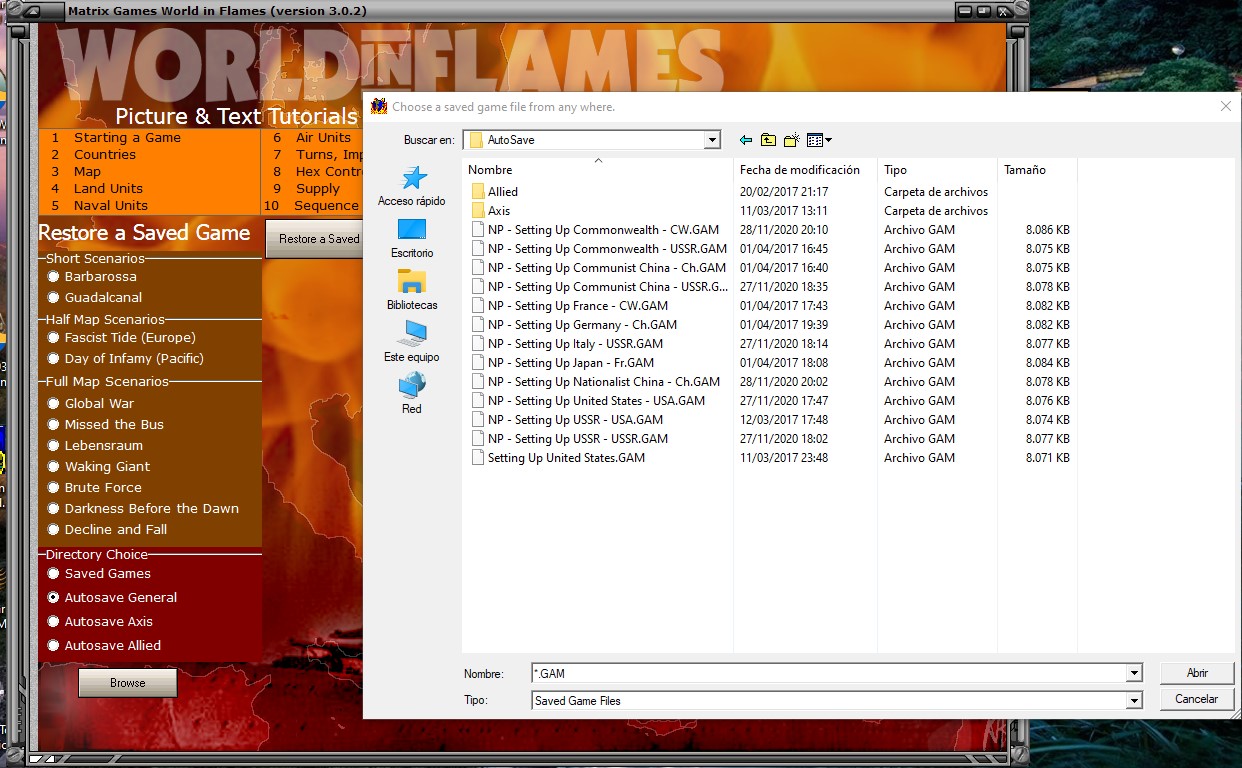Select the Axis folder icon
The image size is (1242, 768).
[x=478, y=211]
